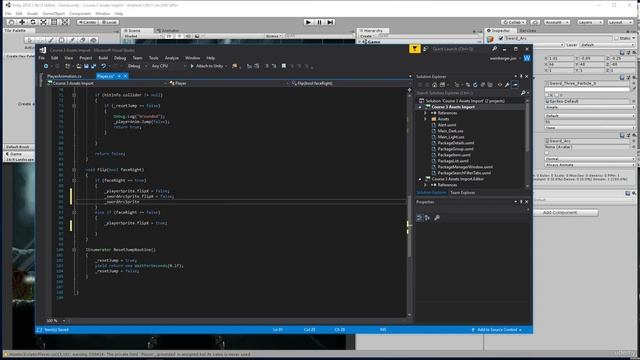Switch to Team Explorer tab

click(462, 193)
